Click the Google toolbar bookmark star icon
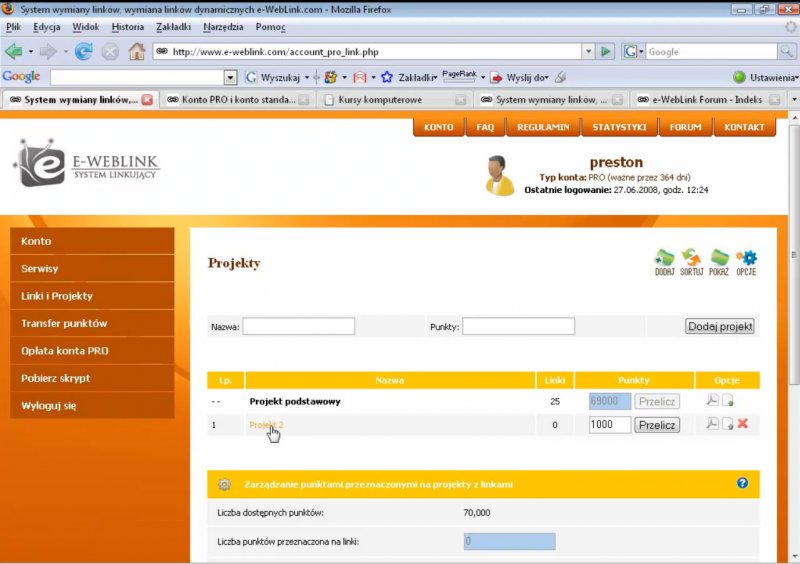Viewport: 800px width, 564px height. pos(386,77)
